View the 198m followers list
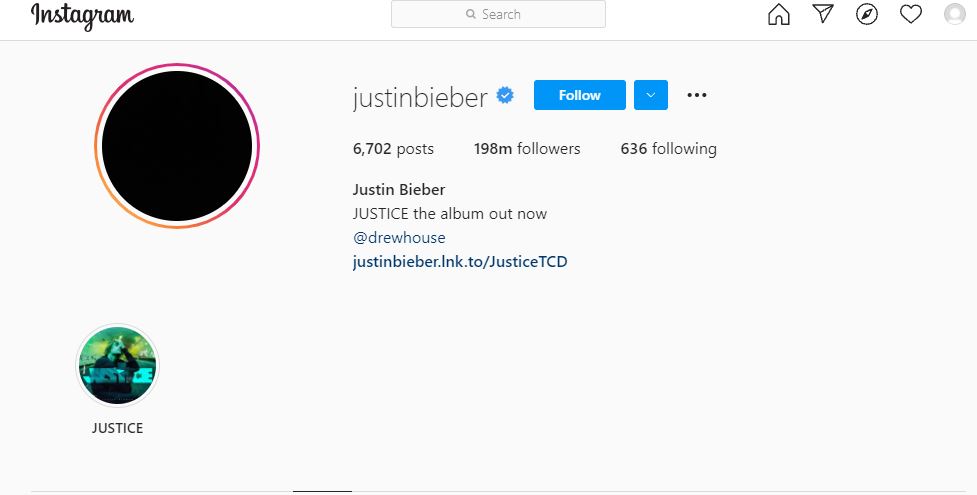Screen dimensions: 977x495 [x=527, y=149]
